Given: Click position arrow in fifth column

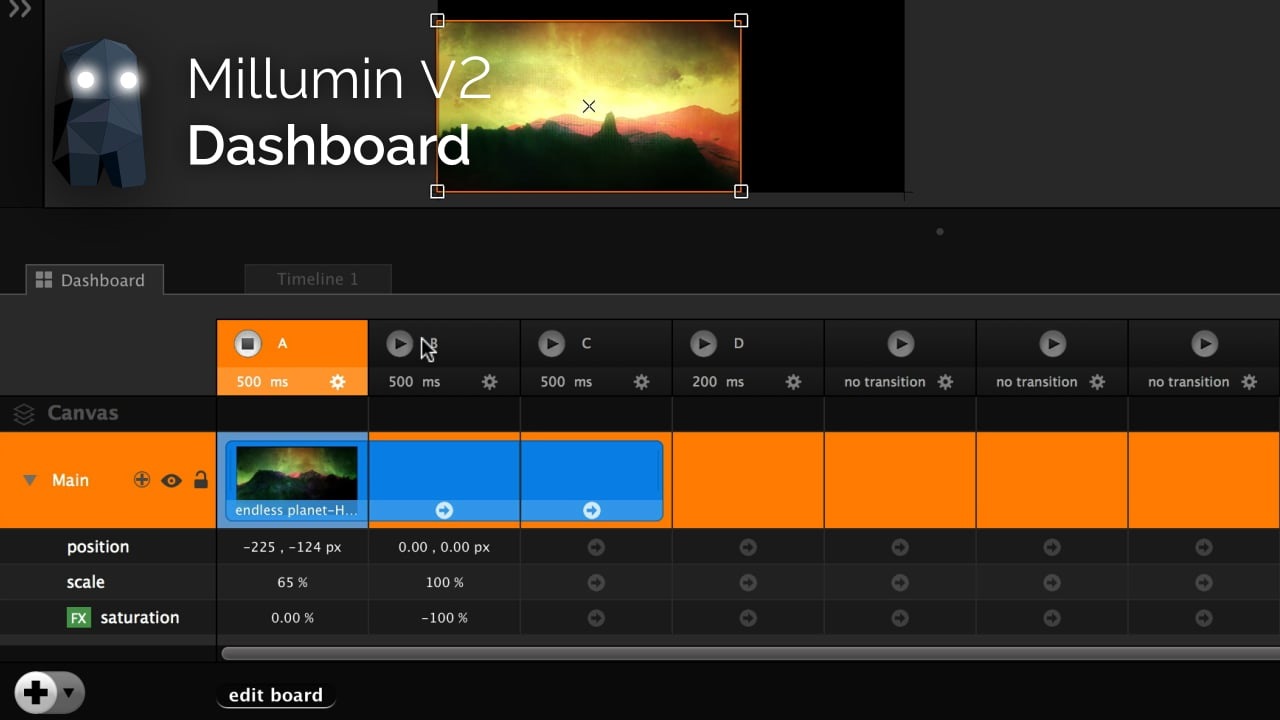Looking at the screenshot, I should [900, 547].
